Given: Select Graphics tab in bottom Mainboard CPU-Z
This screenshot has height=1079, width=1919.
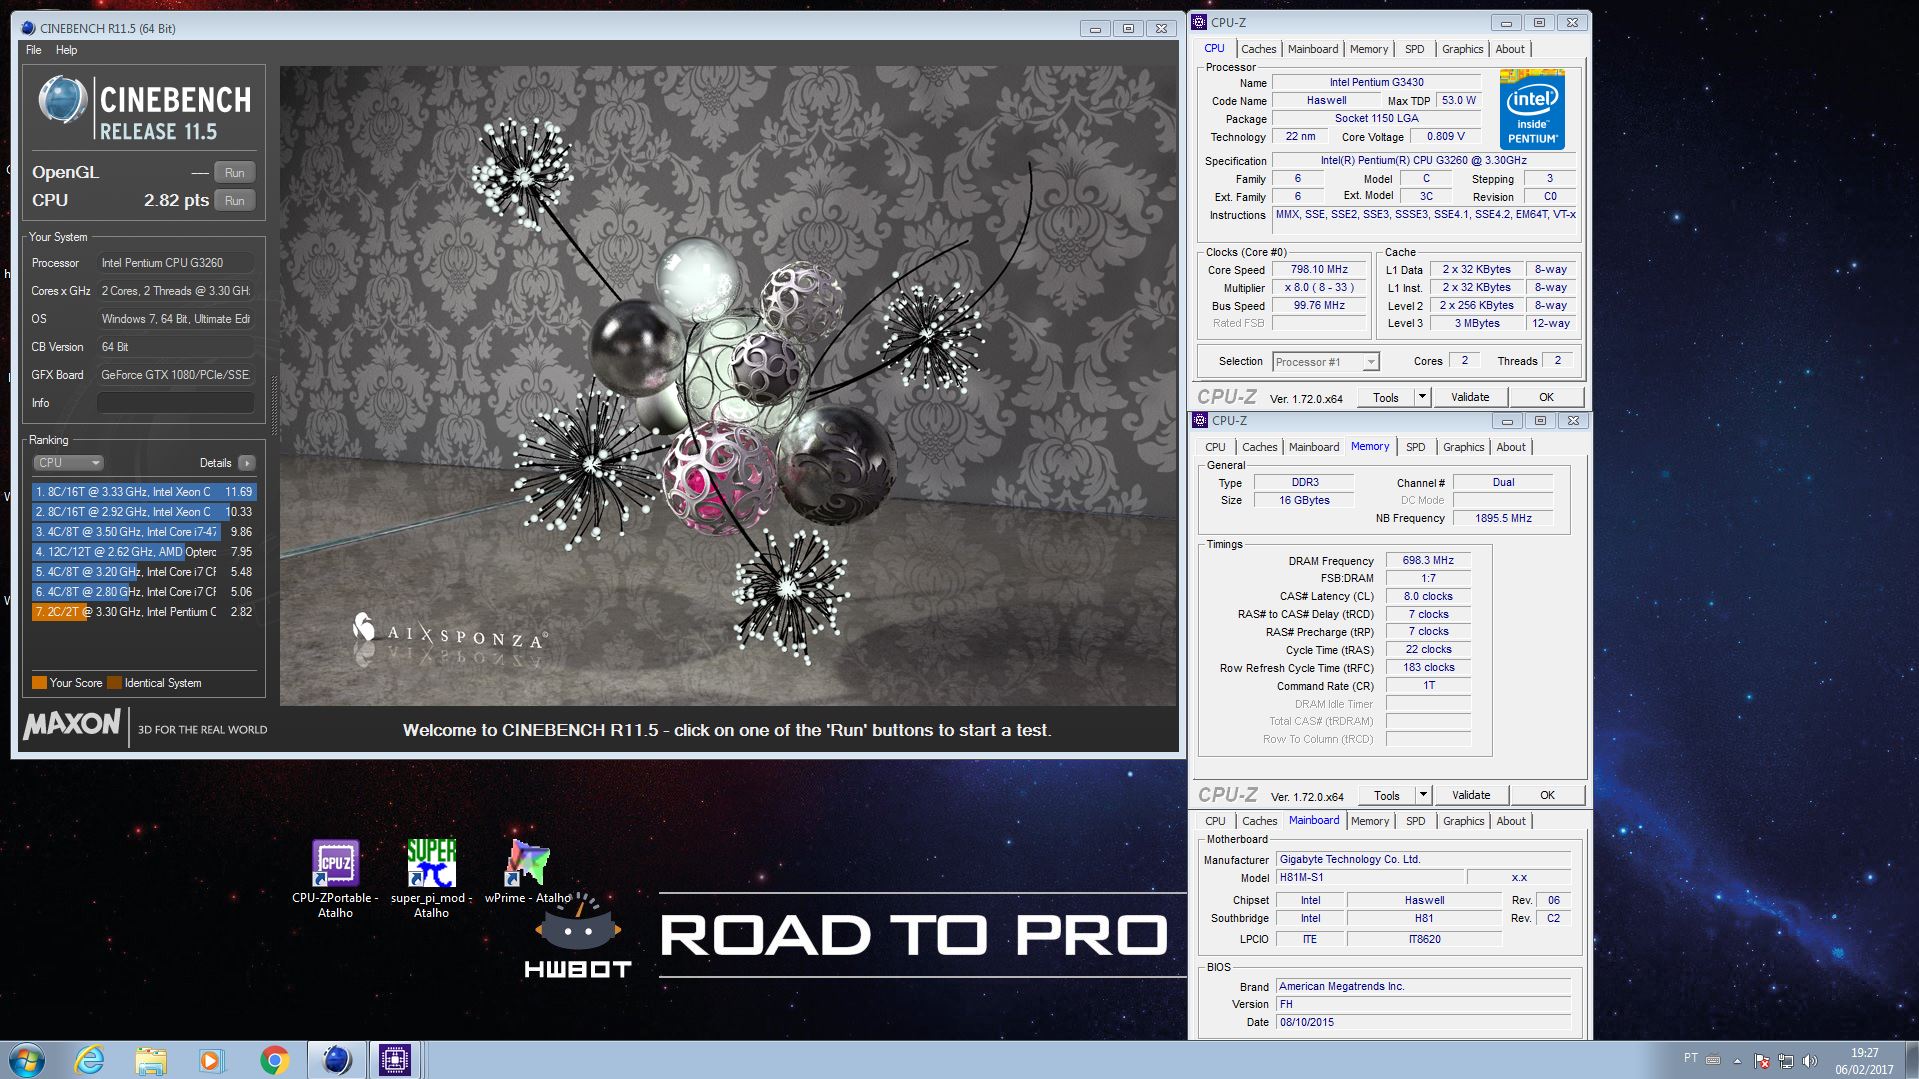Looking at the screenshot, I should (x=1463, y=821).
